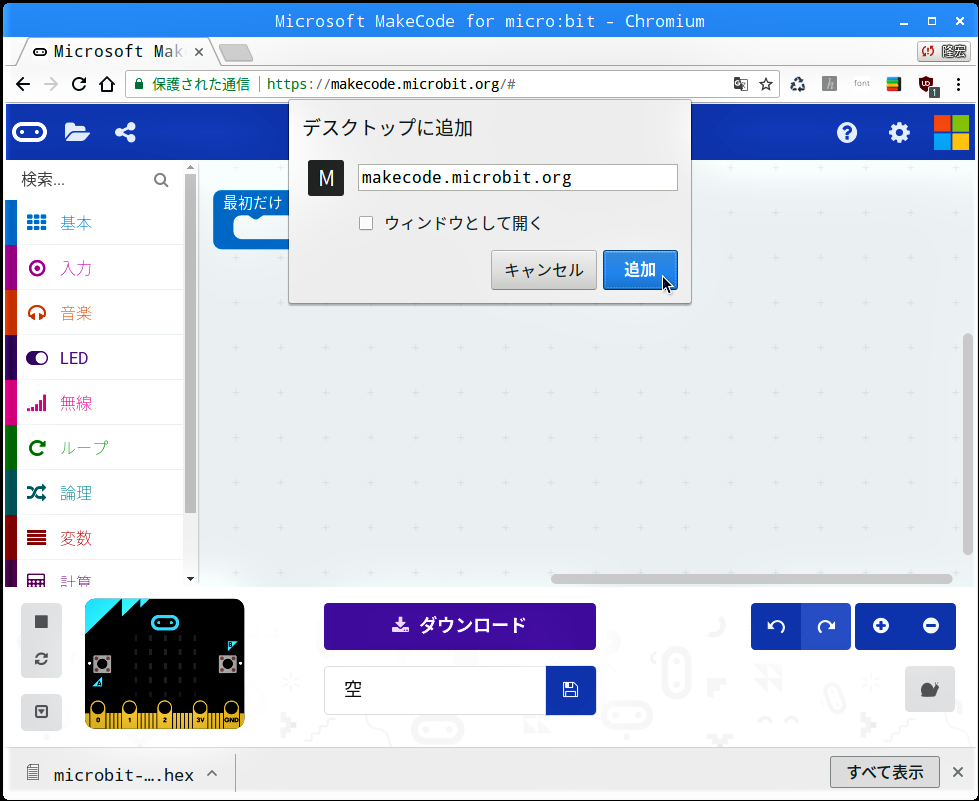The width and height of the screenshot is (979, 801).
Task: Save the project with the floppy disk icon
Action: coord(571,690)
